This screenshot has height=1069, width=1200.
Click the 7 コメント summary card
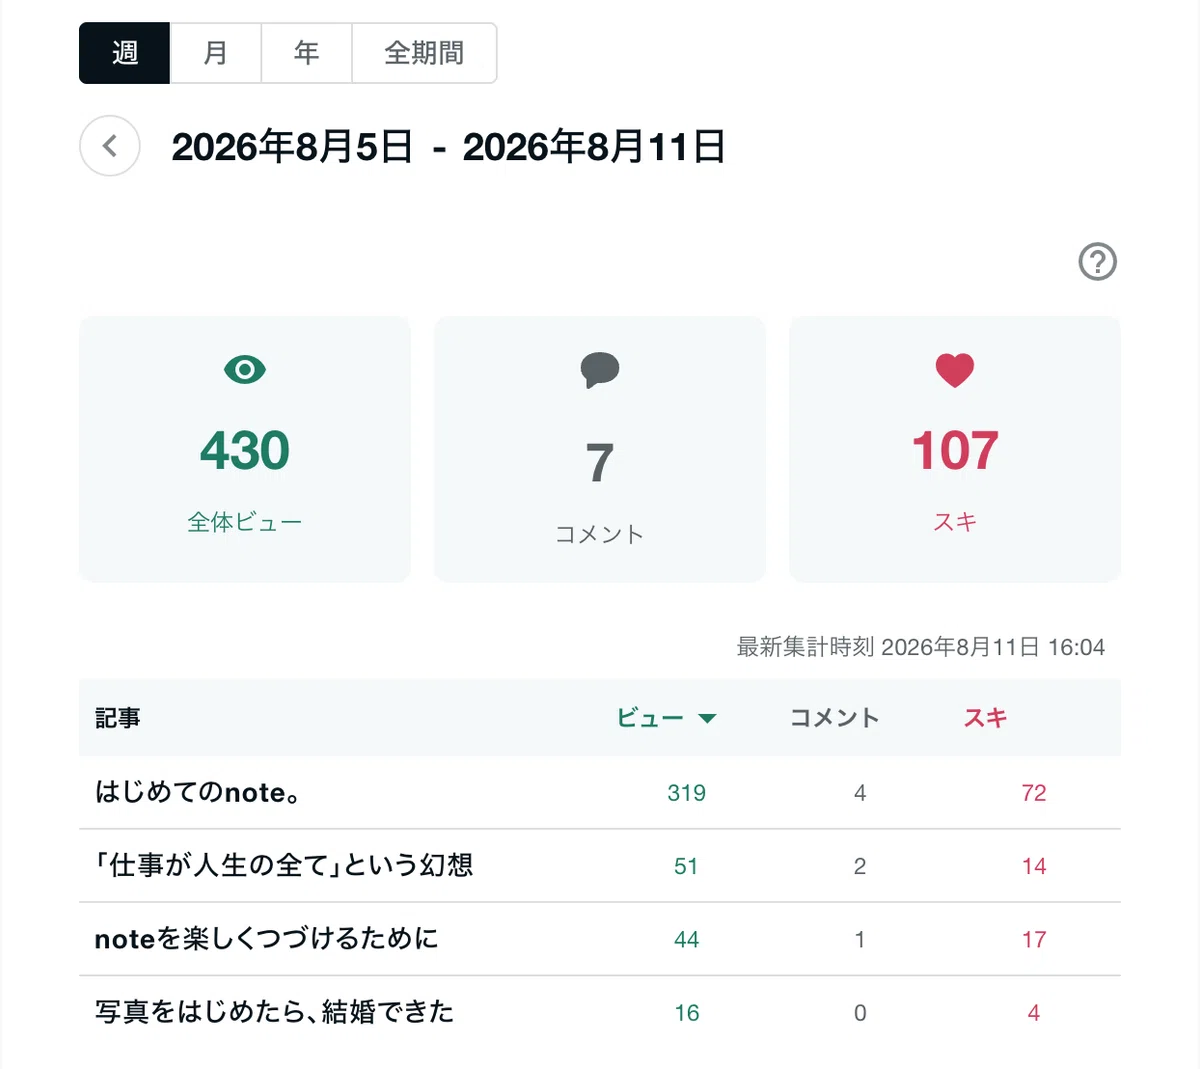600,449
